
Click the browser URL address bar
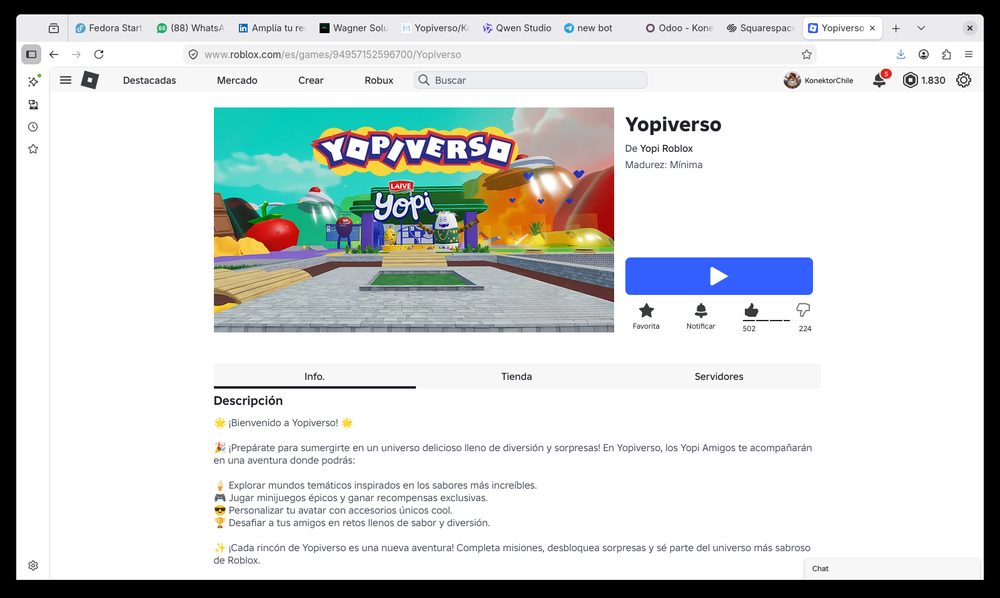click(501, 54)
